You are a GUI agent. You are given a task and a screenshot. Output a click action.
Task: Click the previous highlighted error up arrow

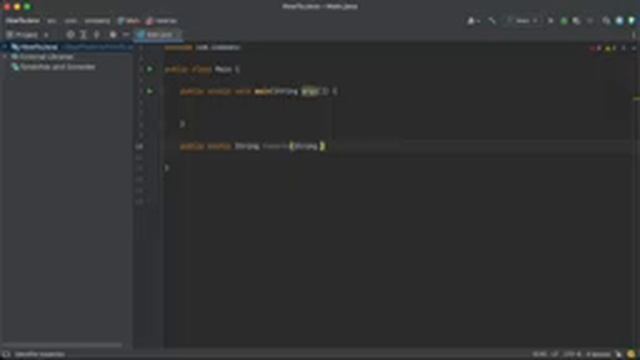(623, 48)
